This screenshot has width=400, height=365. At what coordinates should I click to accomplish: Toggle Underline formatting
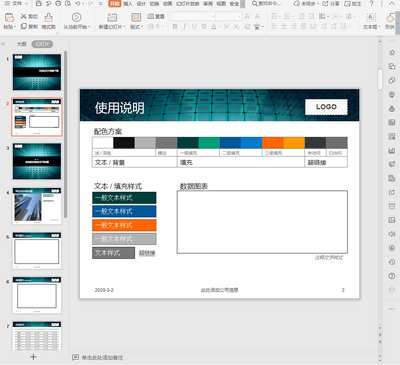194,27
